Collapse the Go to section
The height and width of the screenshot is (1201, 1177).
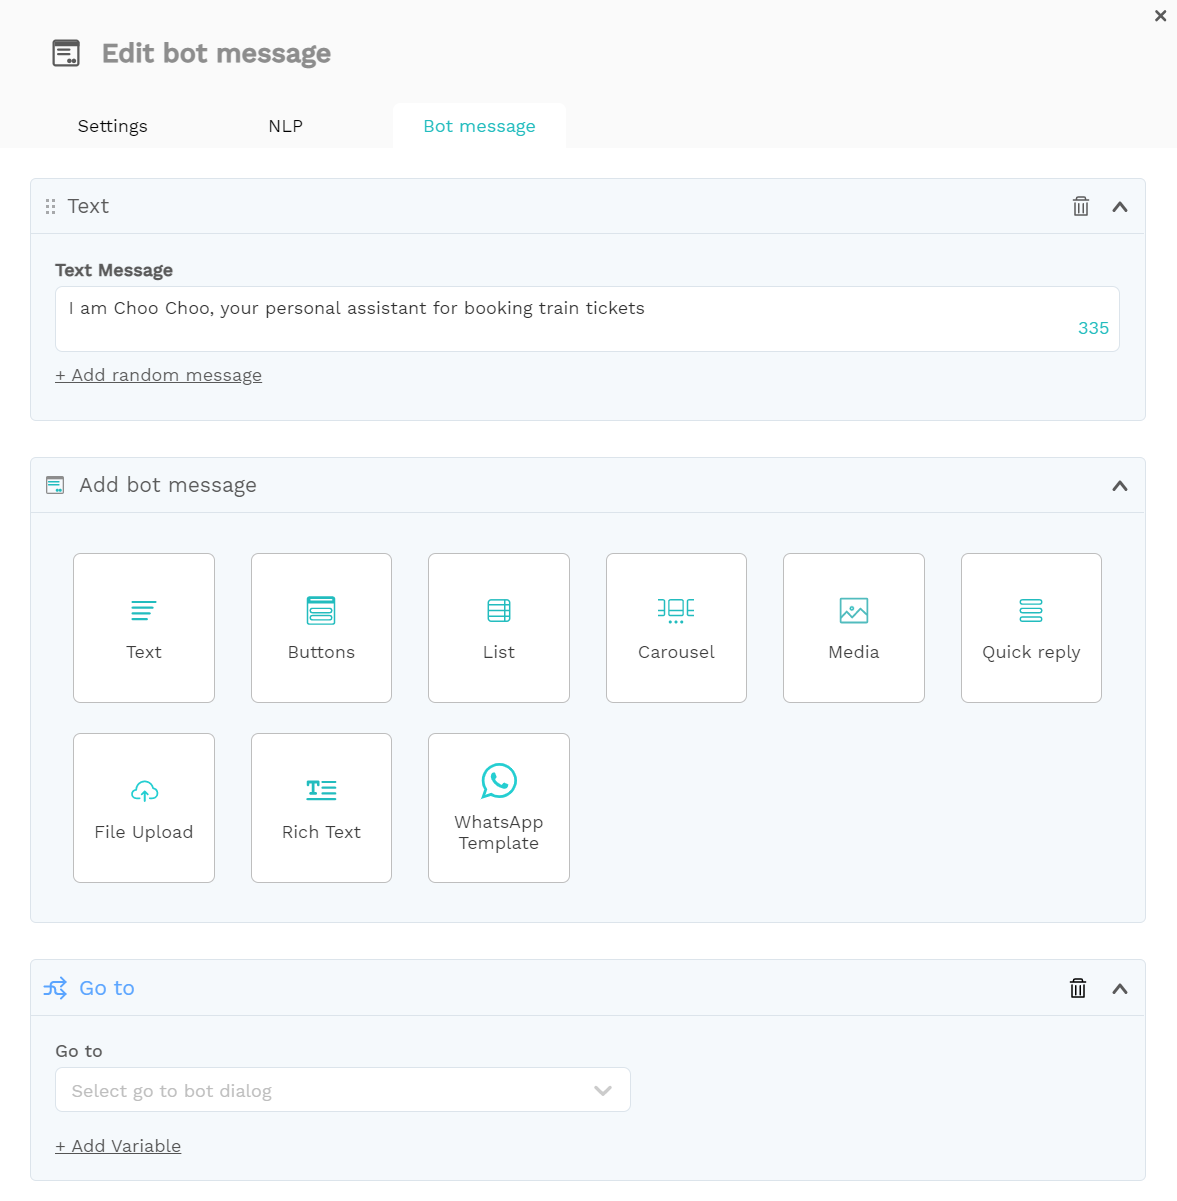(1120, 989)
